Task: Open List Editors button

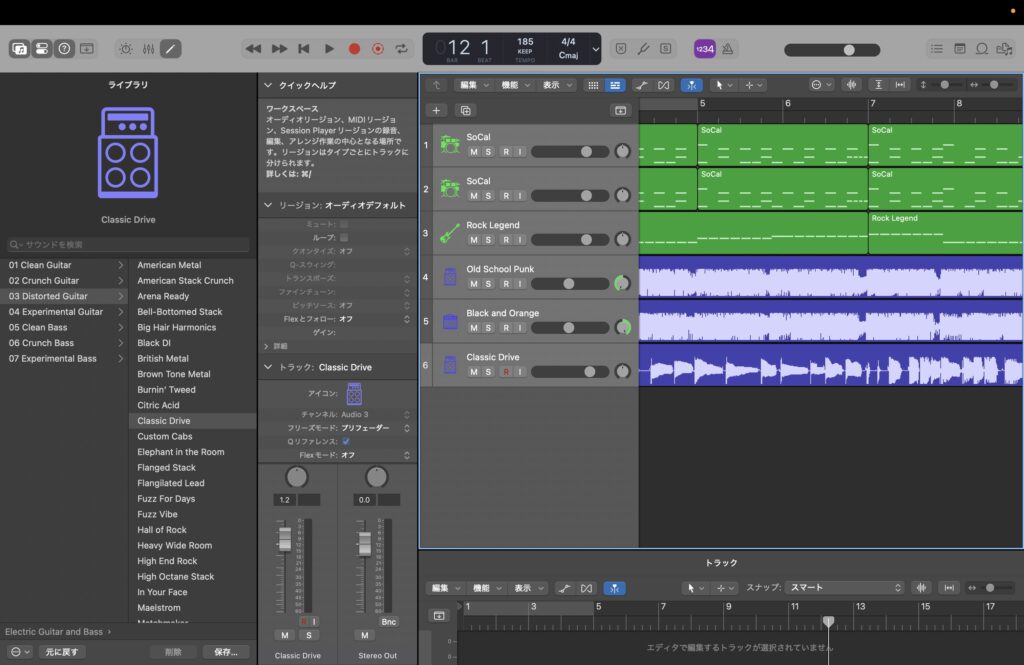Action: point(936,49)
